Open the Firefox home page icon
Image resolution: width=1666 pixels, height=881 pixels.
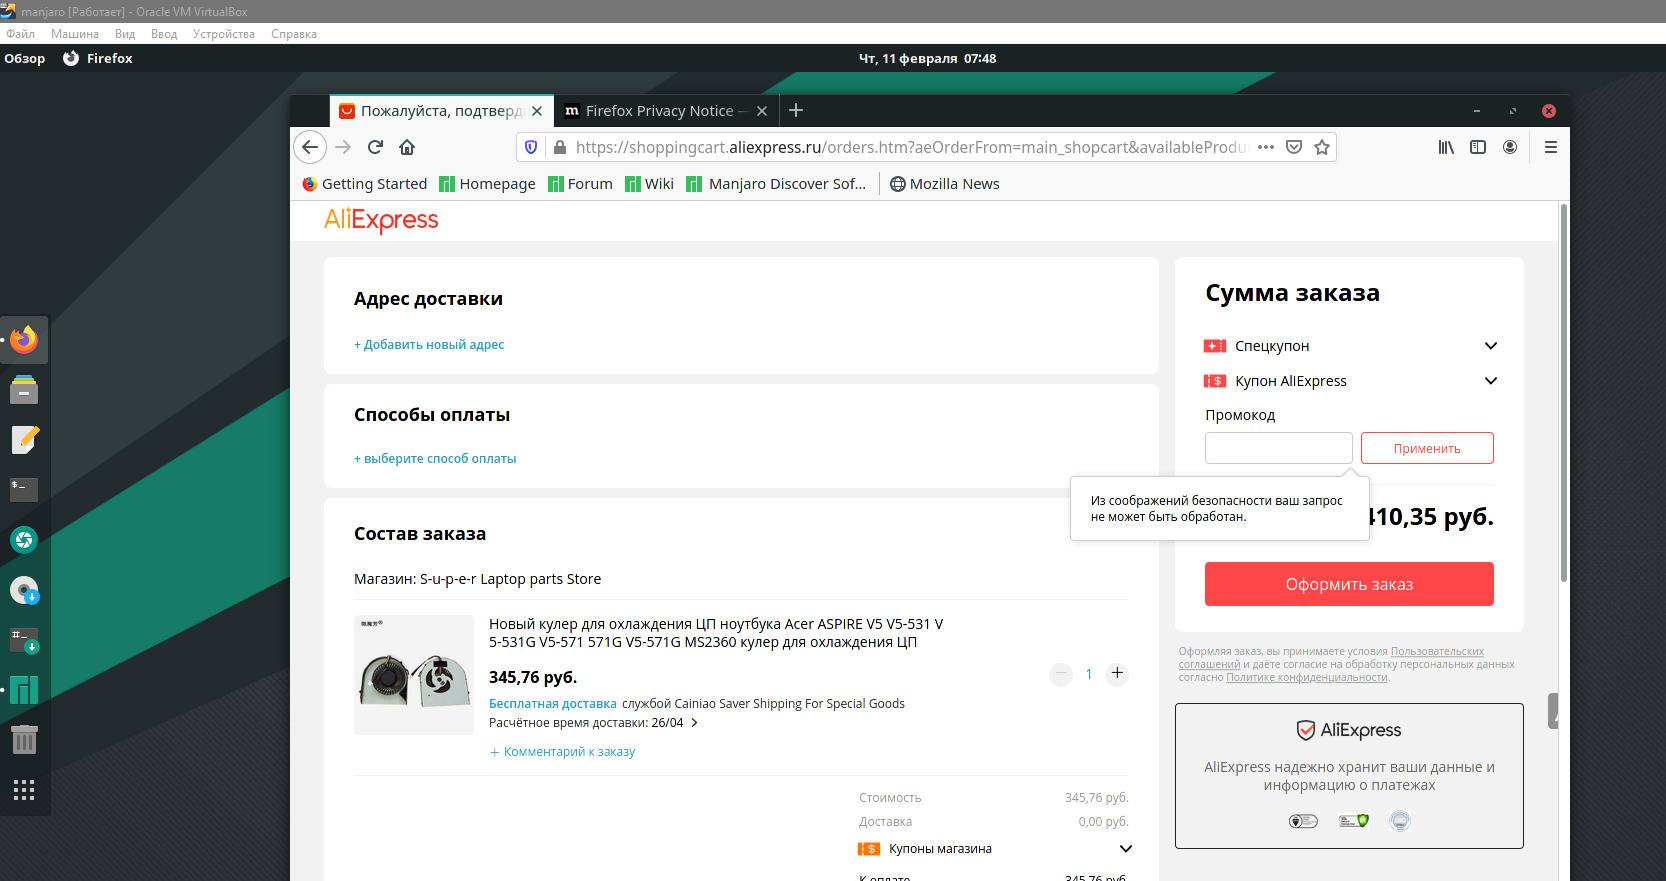click(407, 147)
